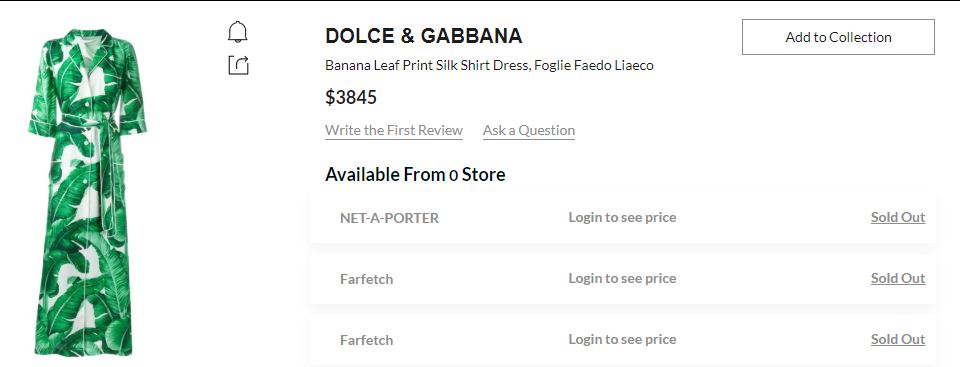This screenshot has width=960, height=367.
Task: Click the $3845 price text
Action: click(x=351, y=97)
